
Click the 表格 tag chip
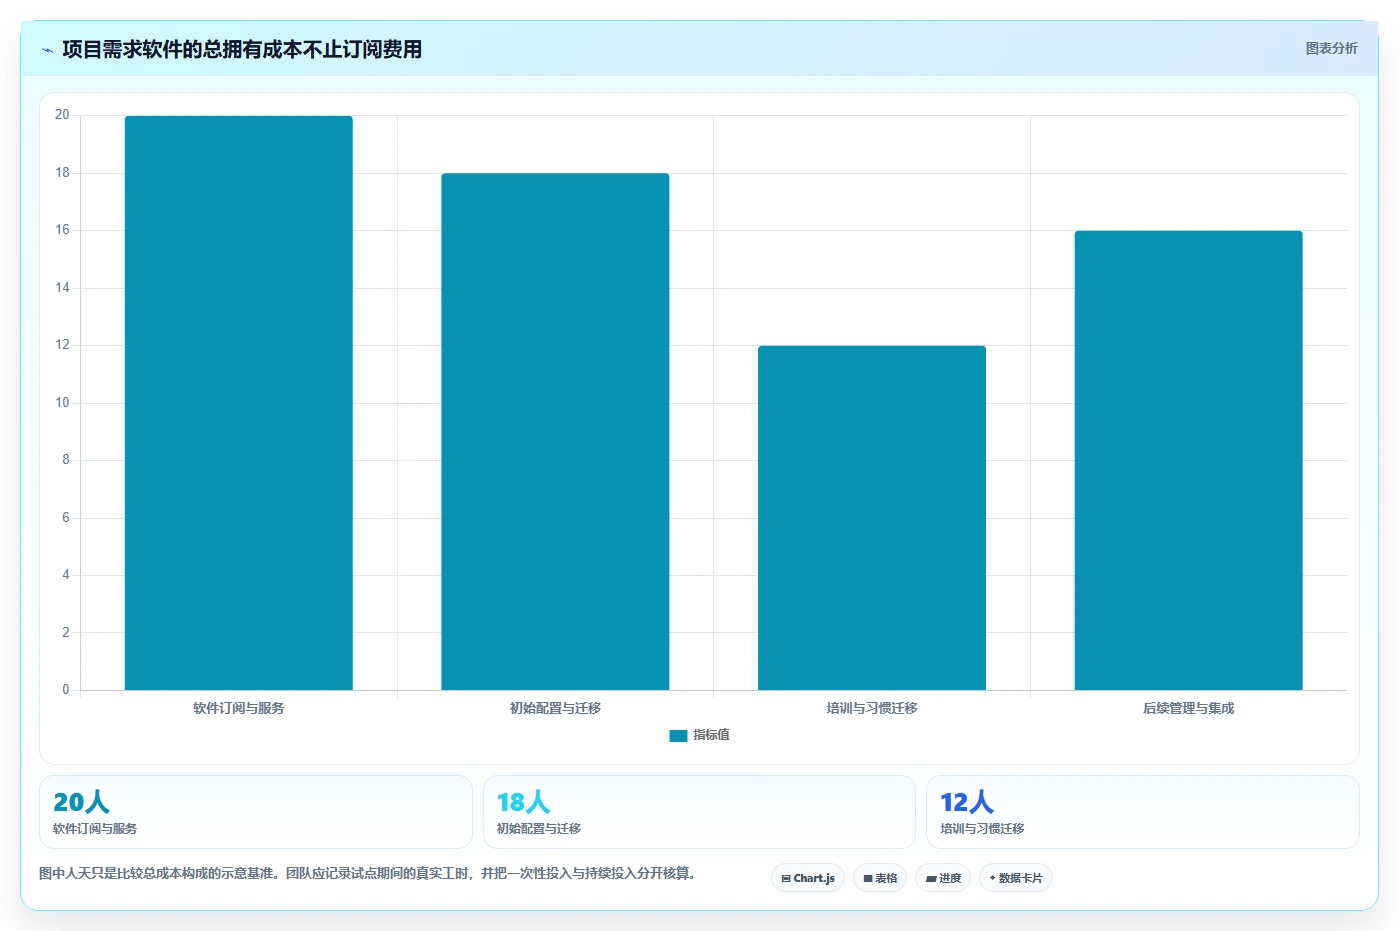pos(880,878)
